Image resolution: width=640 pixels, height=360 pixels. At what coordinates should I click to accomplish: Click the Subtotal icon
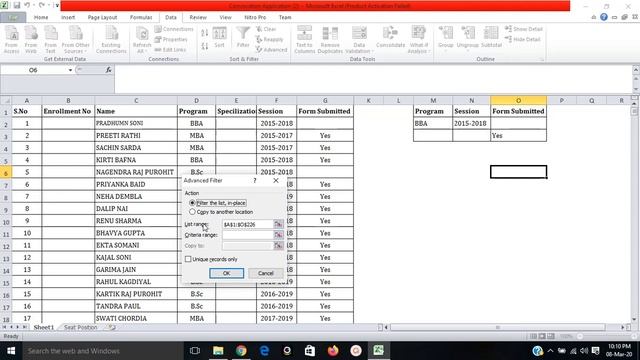tap(491, 38)
